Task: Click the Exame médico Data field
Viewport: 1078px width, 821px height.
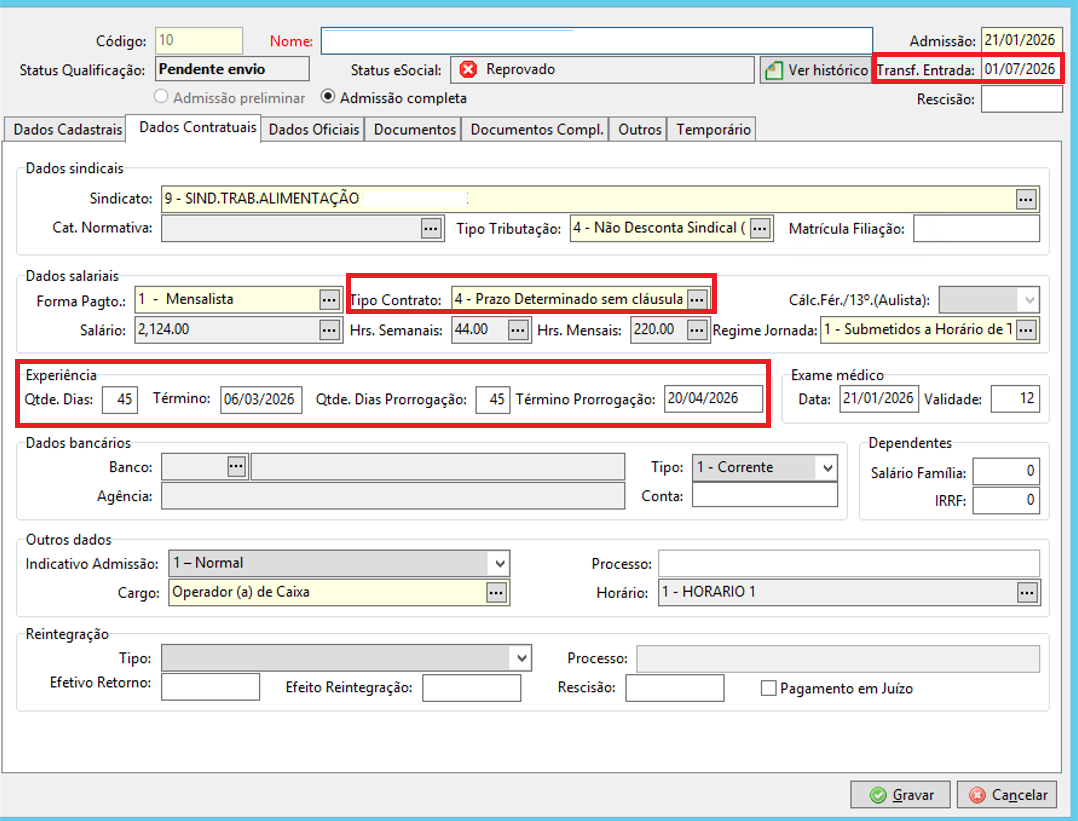Action: point(879,399)
